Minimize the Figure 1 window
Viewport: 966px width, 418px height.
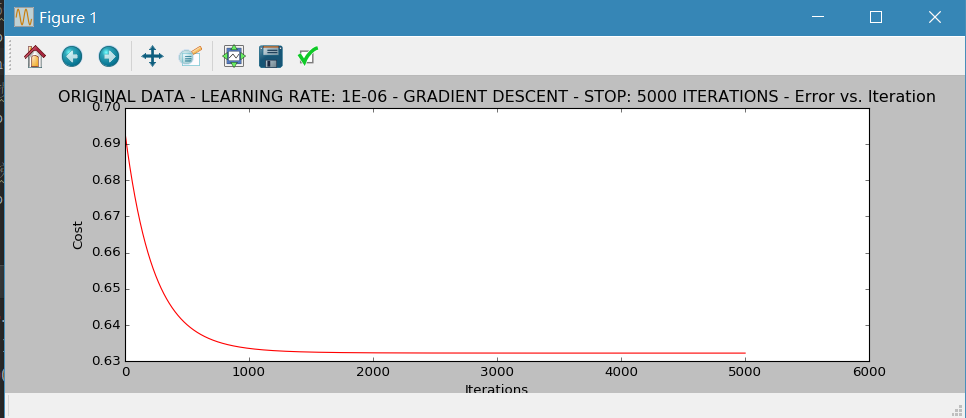[818, 17]
